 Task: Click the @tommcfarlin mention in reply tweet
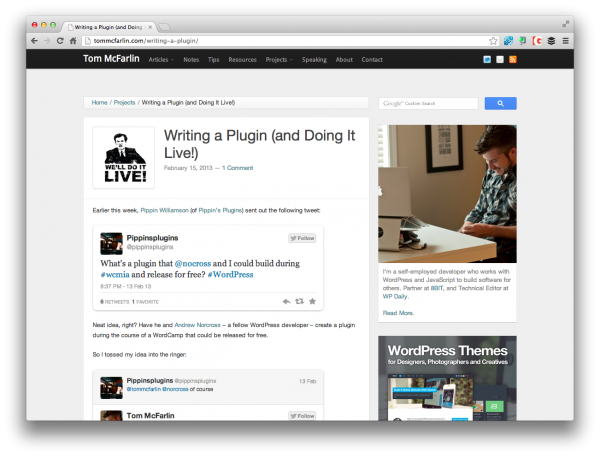pos(143,389)
